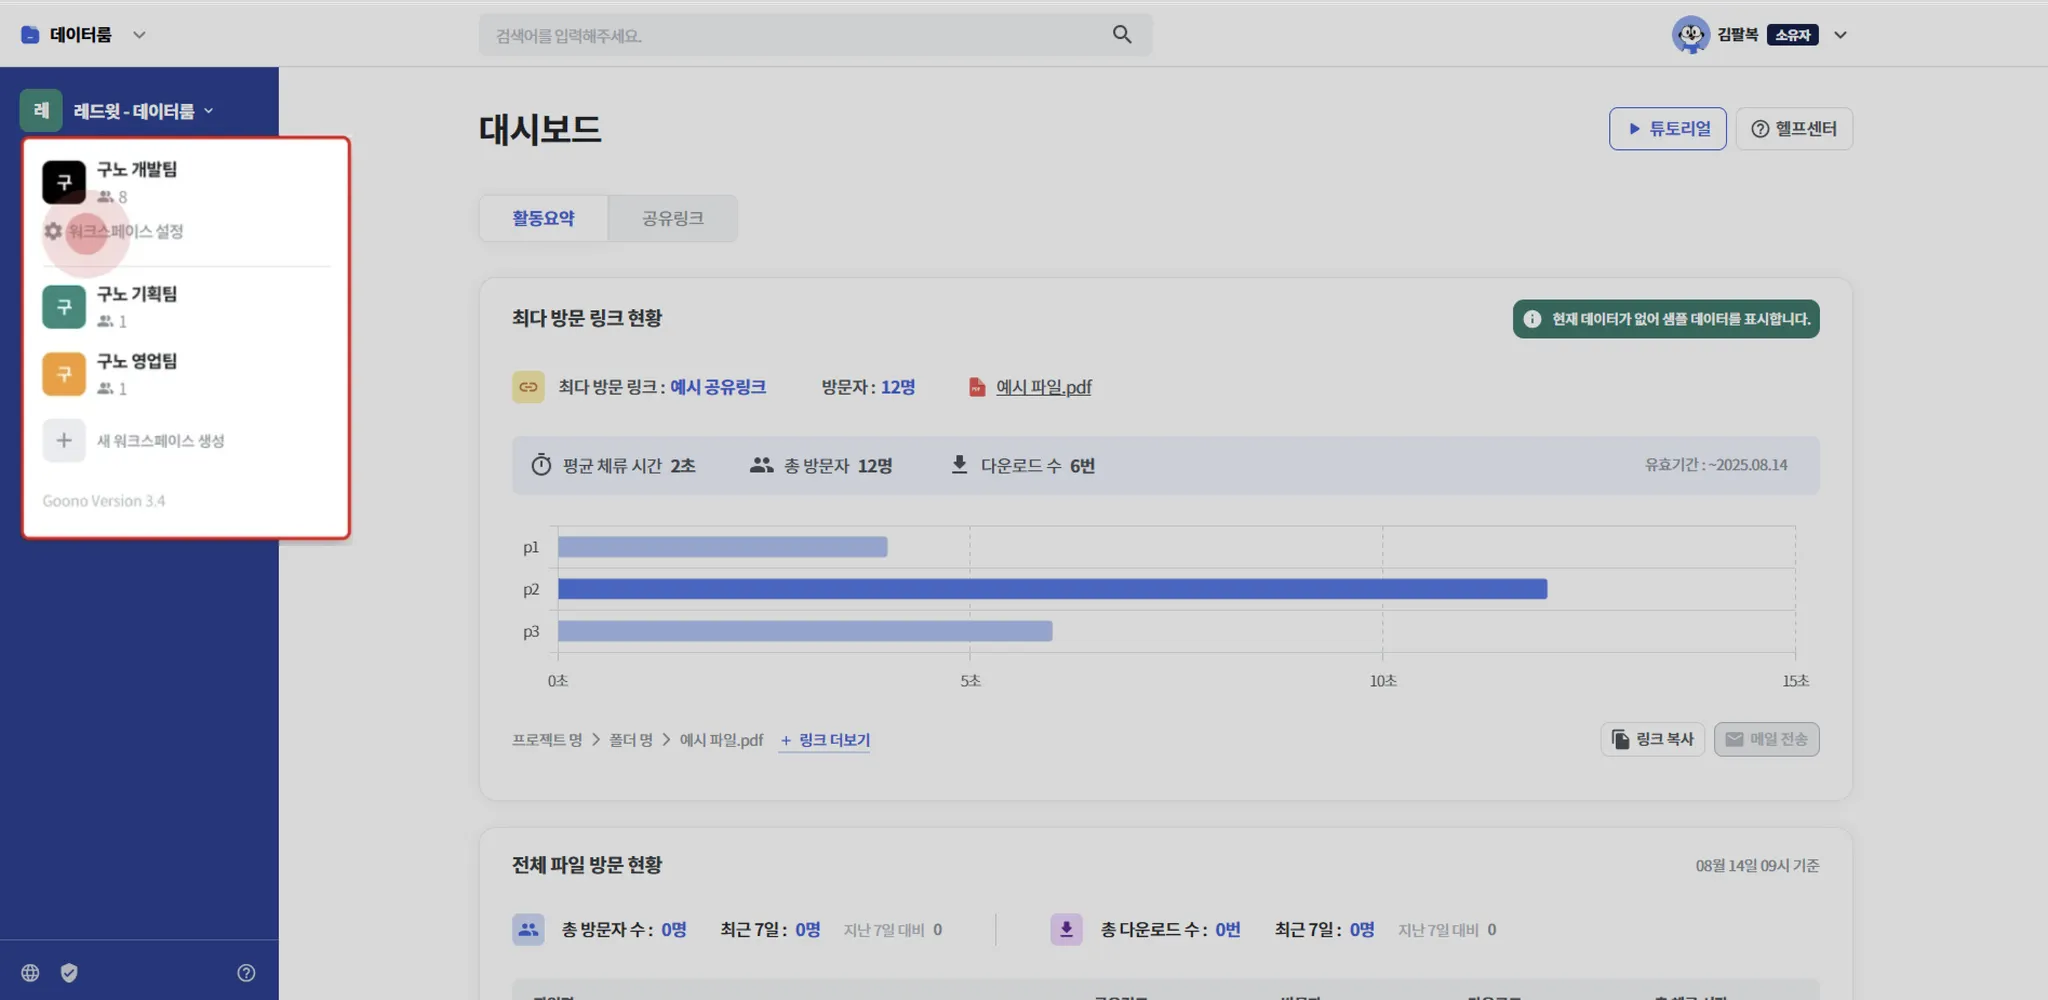Image resolution: width=2048 pixels, height=1000 pixels.
Task: Open the globe language icon in sidebar
Action: click(x=31, y=973)
